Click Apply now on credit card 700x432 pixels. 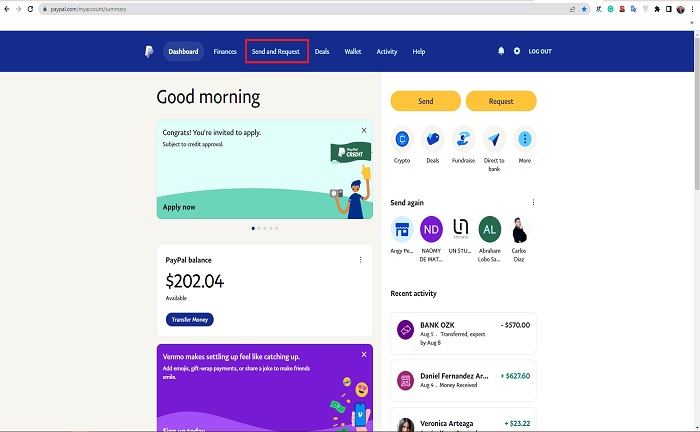(179, 207)
